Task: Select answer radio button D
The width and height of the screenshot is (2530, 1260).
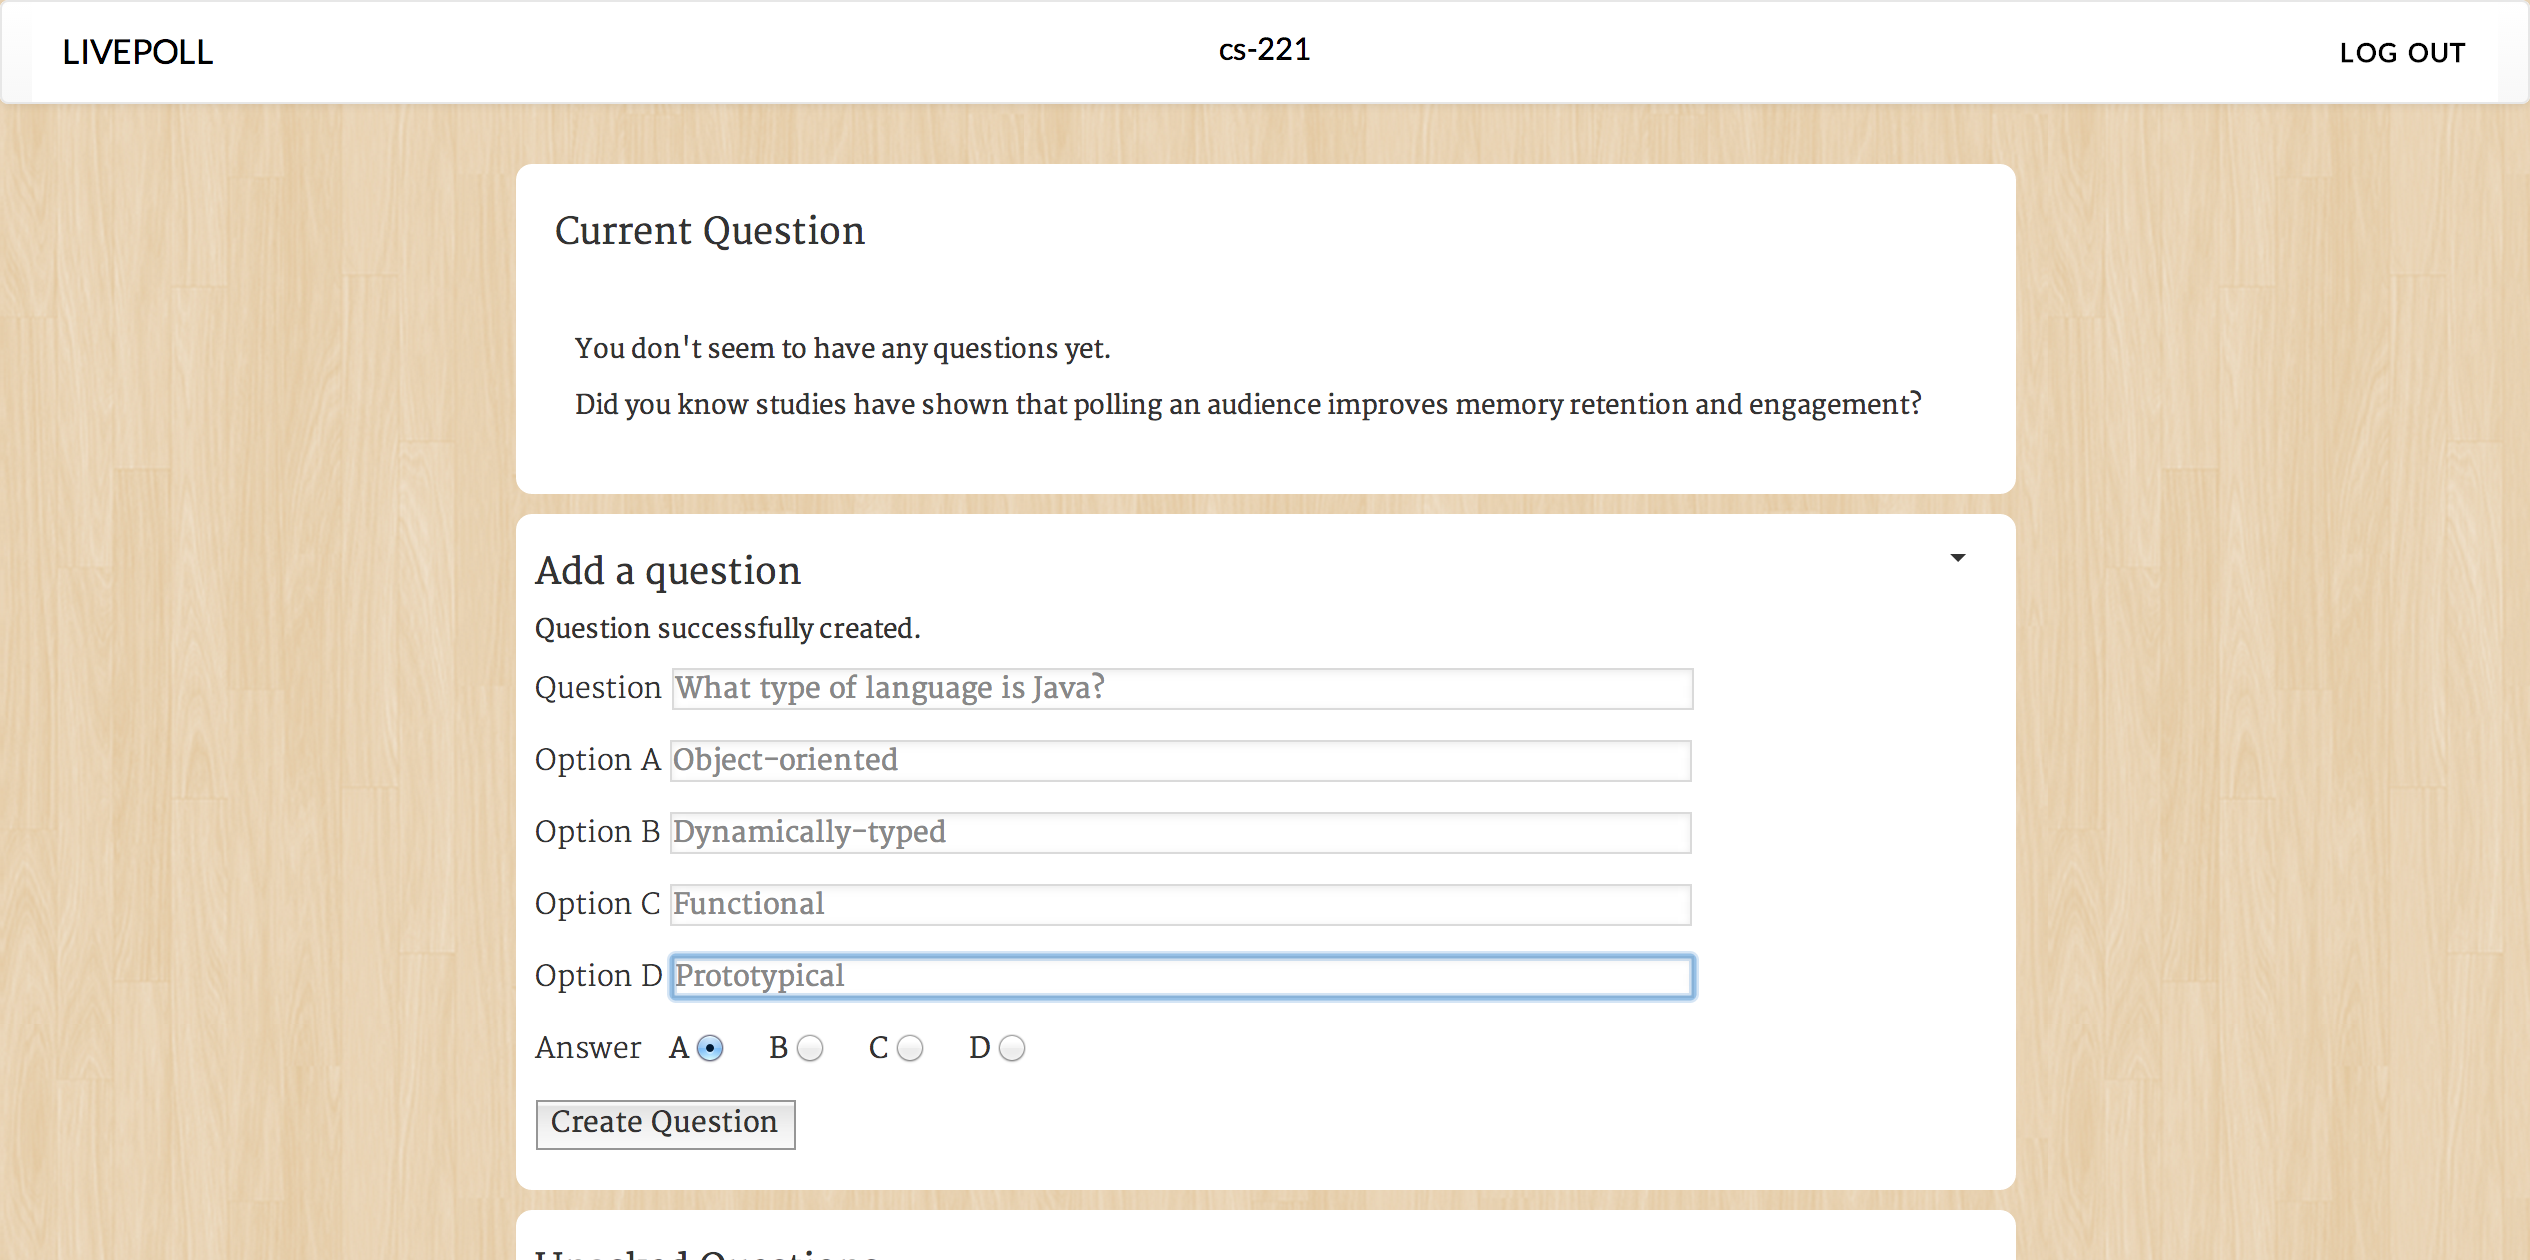Action: click(x=1012, y=1048)
